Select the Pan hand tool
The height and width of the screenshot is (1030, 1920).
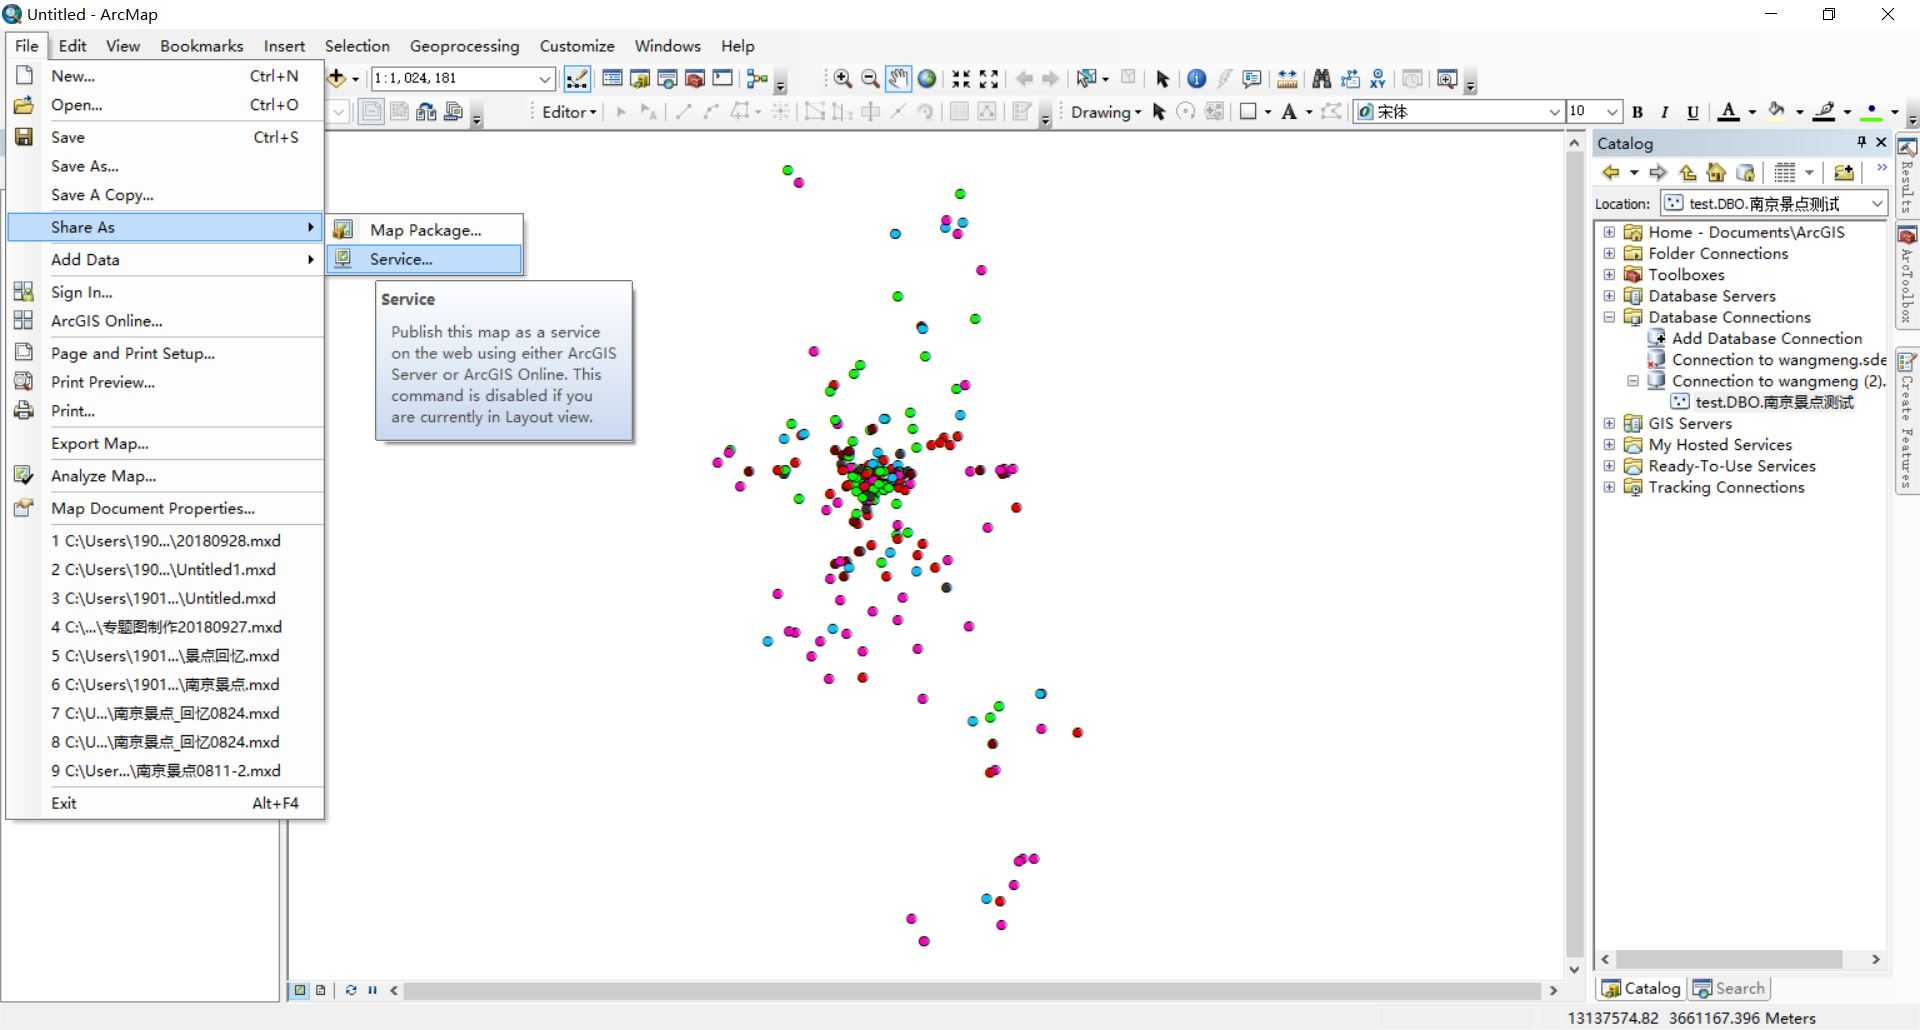click(898, 79)
